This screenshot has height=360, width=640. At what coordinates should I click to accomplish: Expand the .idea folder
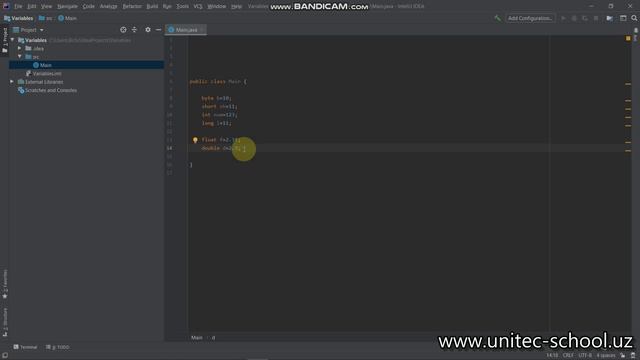point(20,48)
